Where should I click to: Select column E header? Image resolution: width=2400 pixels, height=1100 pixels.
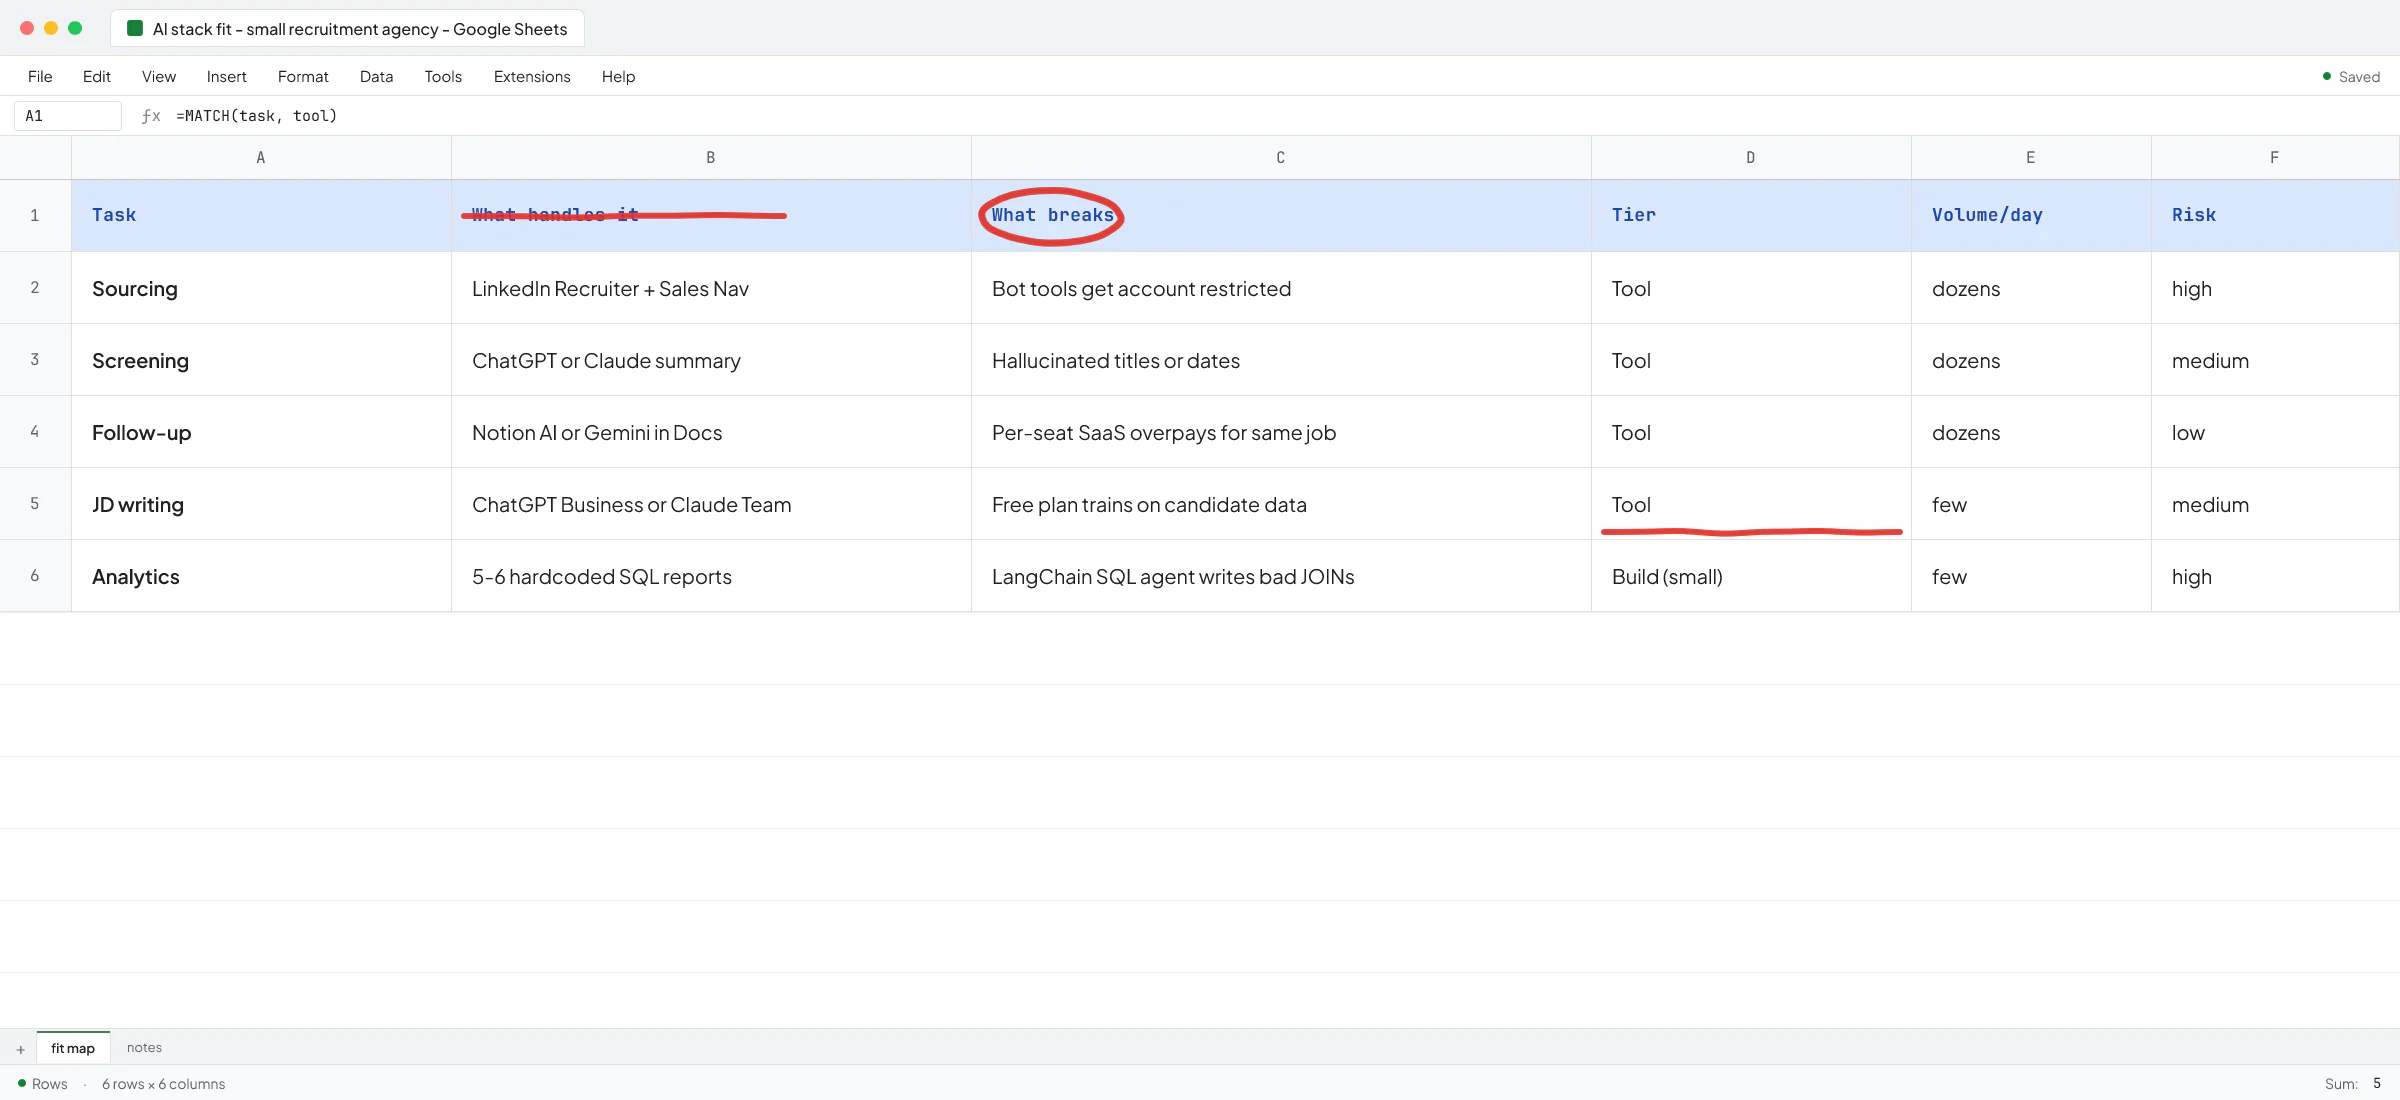pos(2031,158)
